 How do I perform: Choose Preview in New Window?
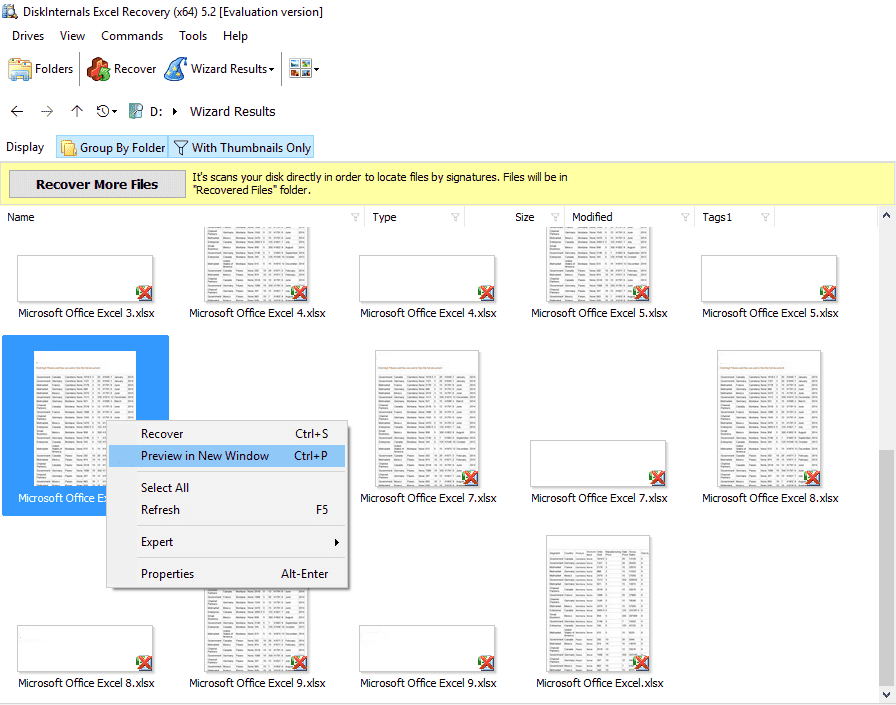pyautogui.click(x=205, y=456)
